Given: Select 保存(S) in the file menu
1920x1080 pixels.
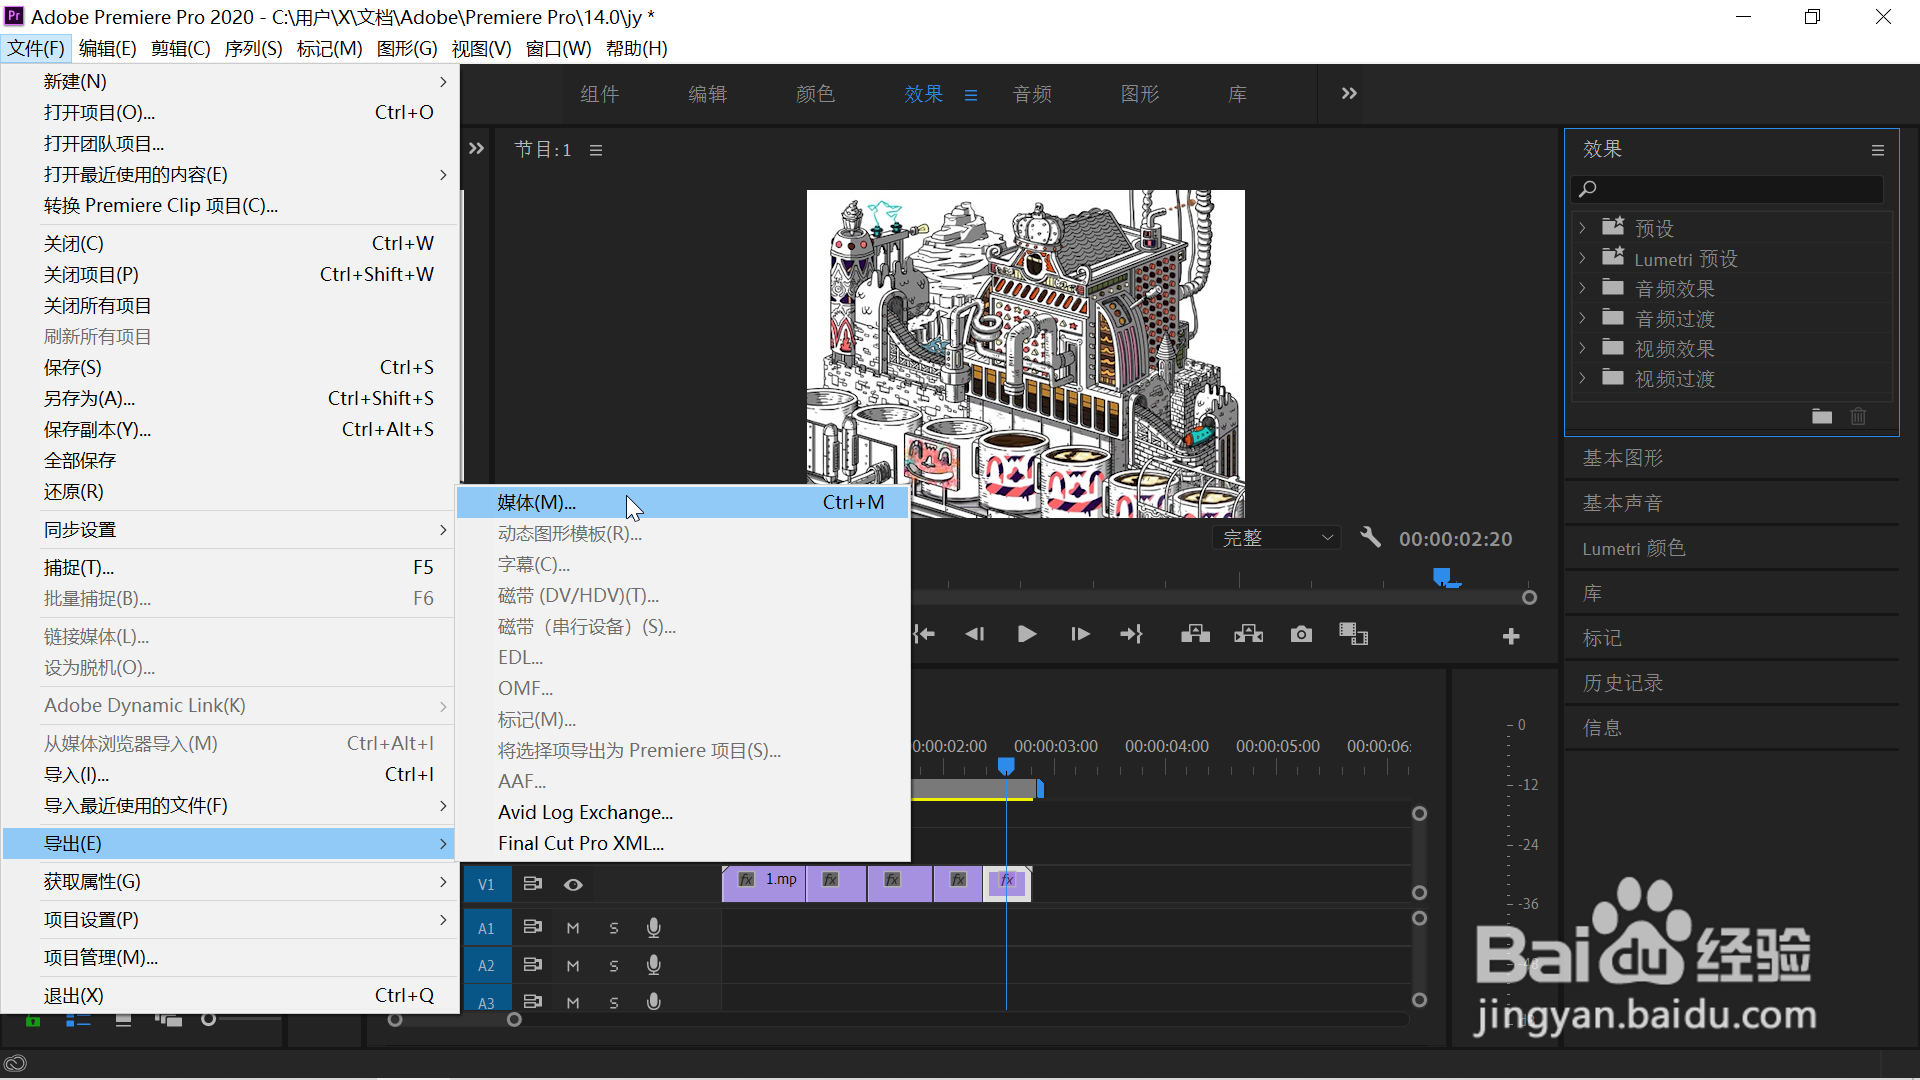Looking at the screenshot, I should (230, 368).
